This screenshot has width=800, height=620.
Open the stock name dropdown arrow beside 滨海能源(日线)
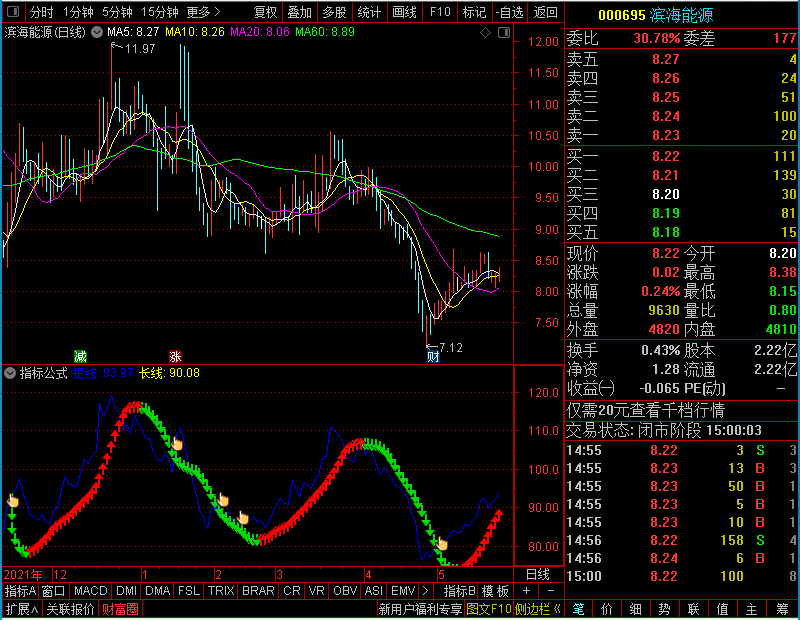[97, 33]
